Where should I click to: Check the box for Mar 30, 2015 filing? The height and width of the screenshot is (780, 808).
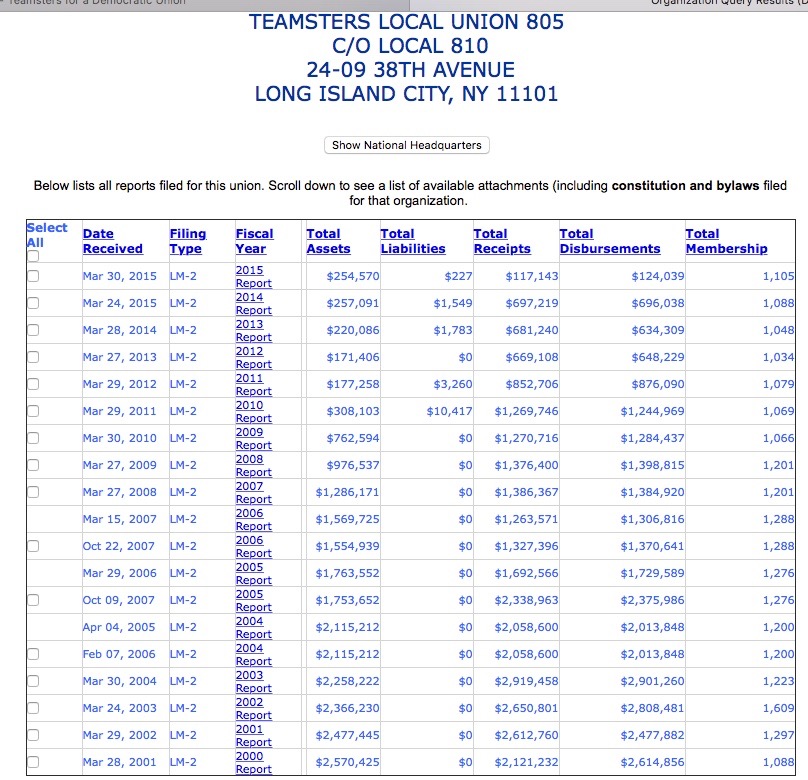point(33,276)
